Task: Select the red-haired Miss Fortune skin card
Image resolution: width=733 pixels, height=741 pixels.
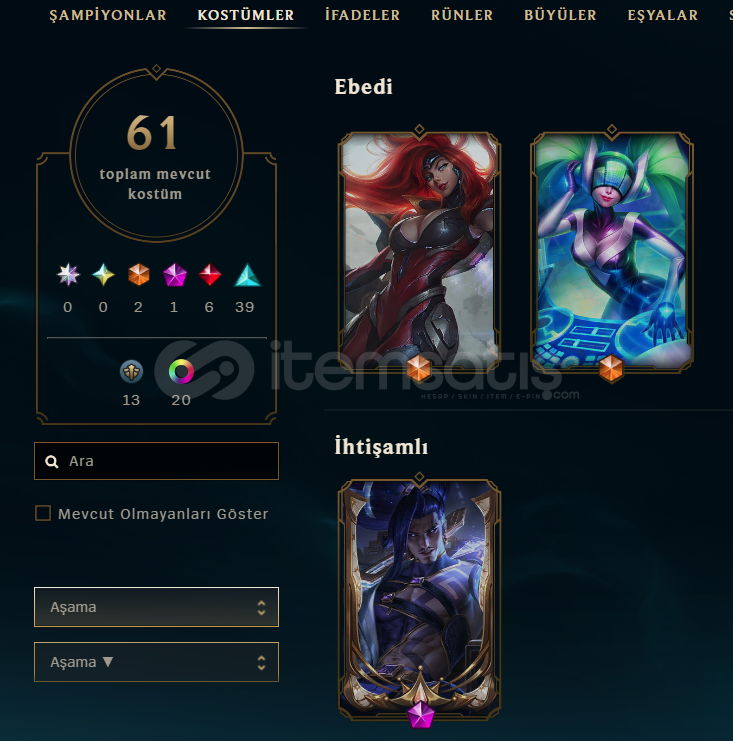Action: (x=419, y=250)
